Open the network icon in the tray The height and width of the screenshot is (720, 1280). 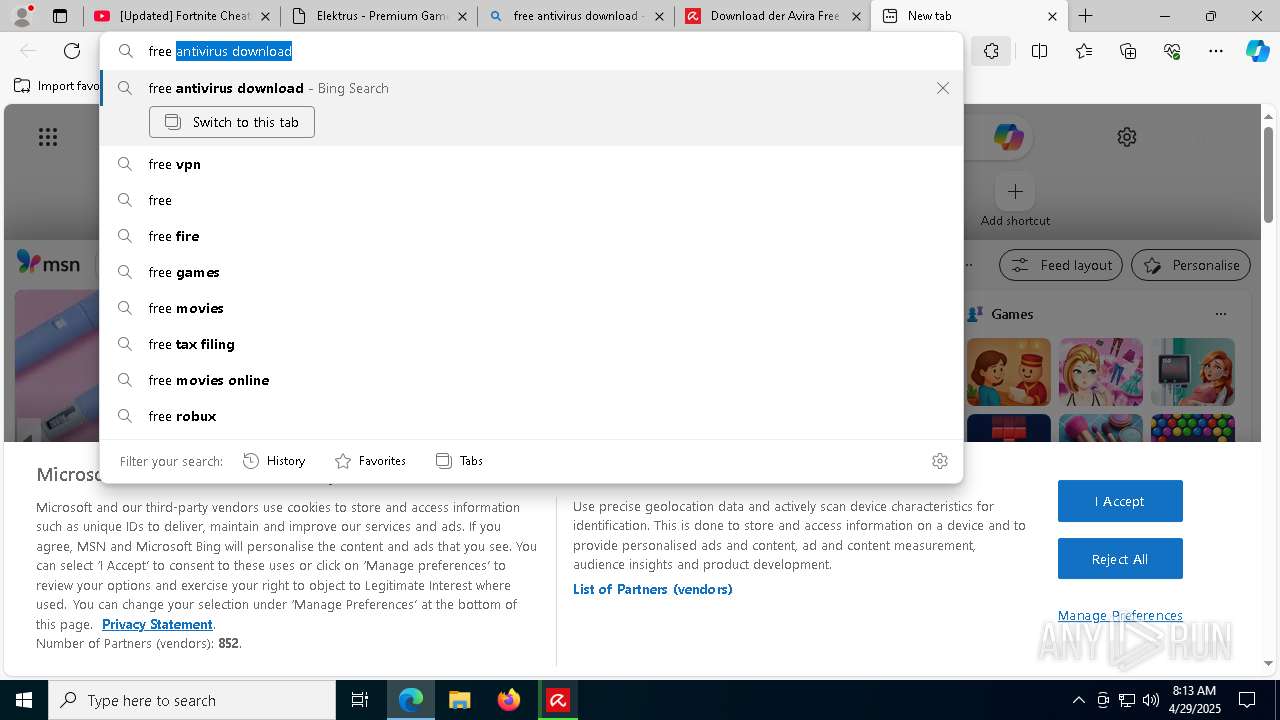(x=1127, y=700)
